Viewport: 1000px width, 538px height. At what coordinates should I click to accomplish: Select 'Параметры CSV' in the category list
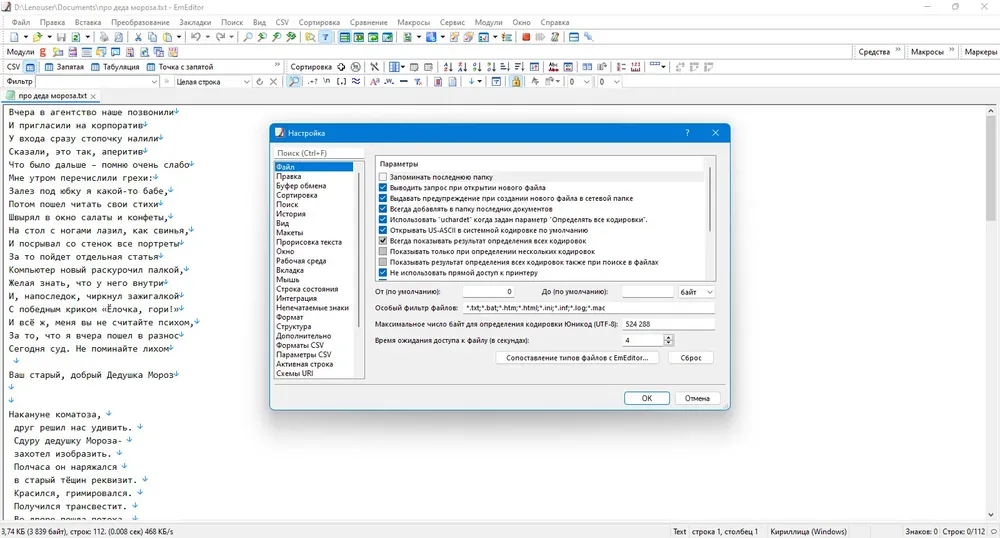click(x=304, y=354)
